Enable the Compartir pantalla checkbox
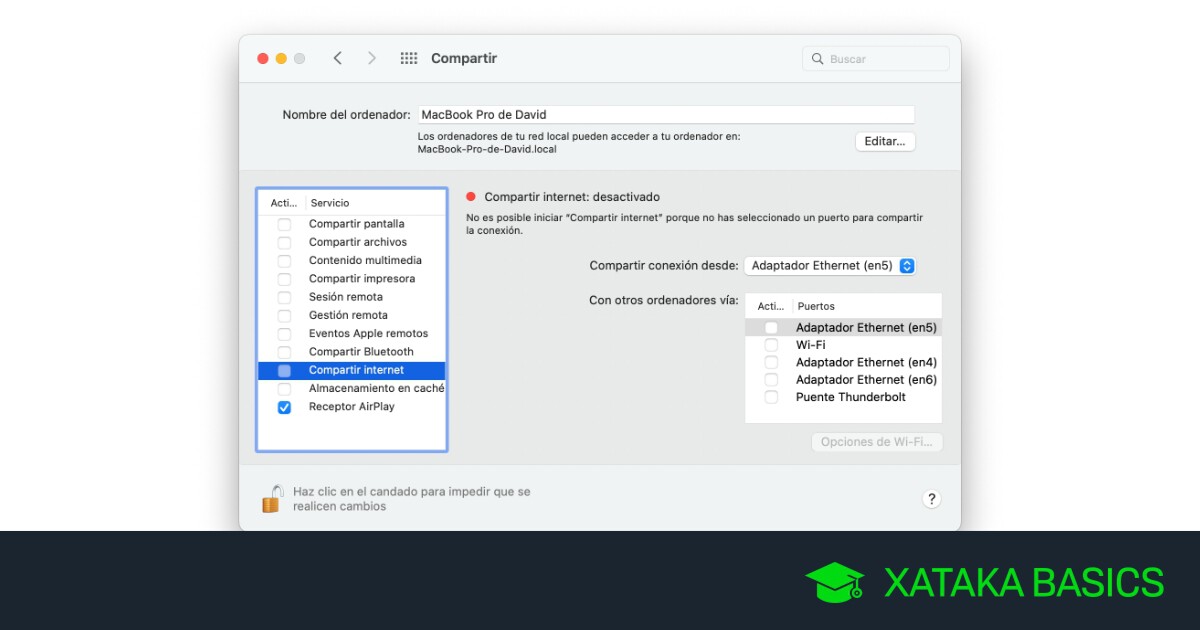The height and width of the screenshot is (630, 1200). tap(284, 224)
